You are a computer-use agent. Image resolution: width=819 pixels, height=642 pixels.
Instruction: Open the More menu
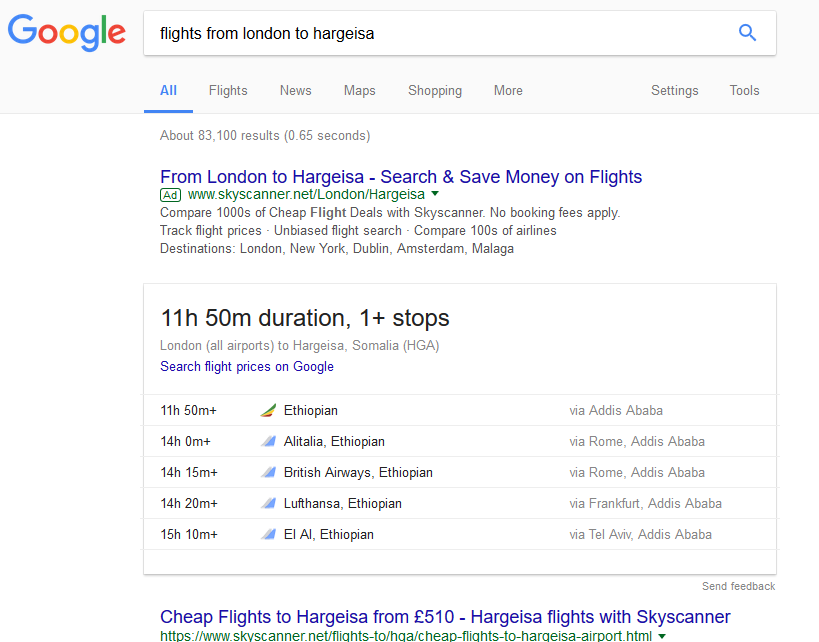tap(508, 90)
